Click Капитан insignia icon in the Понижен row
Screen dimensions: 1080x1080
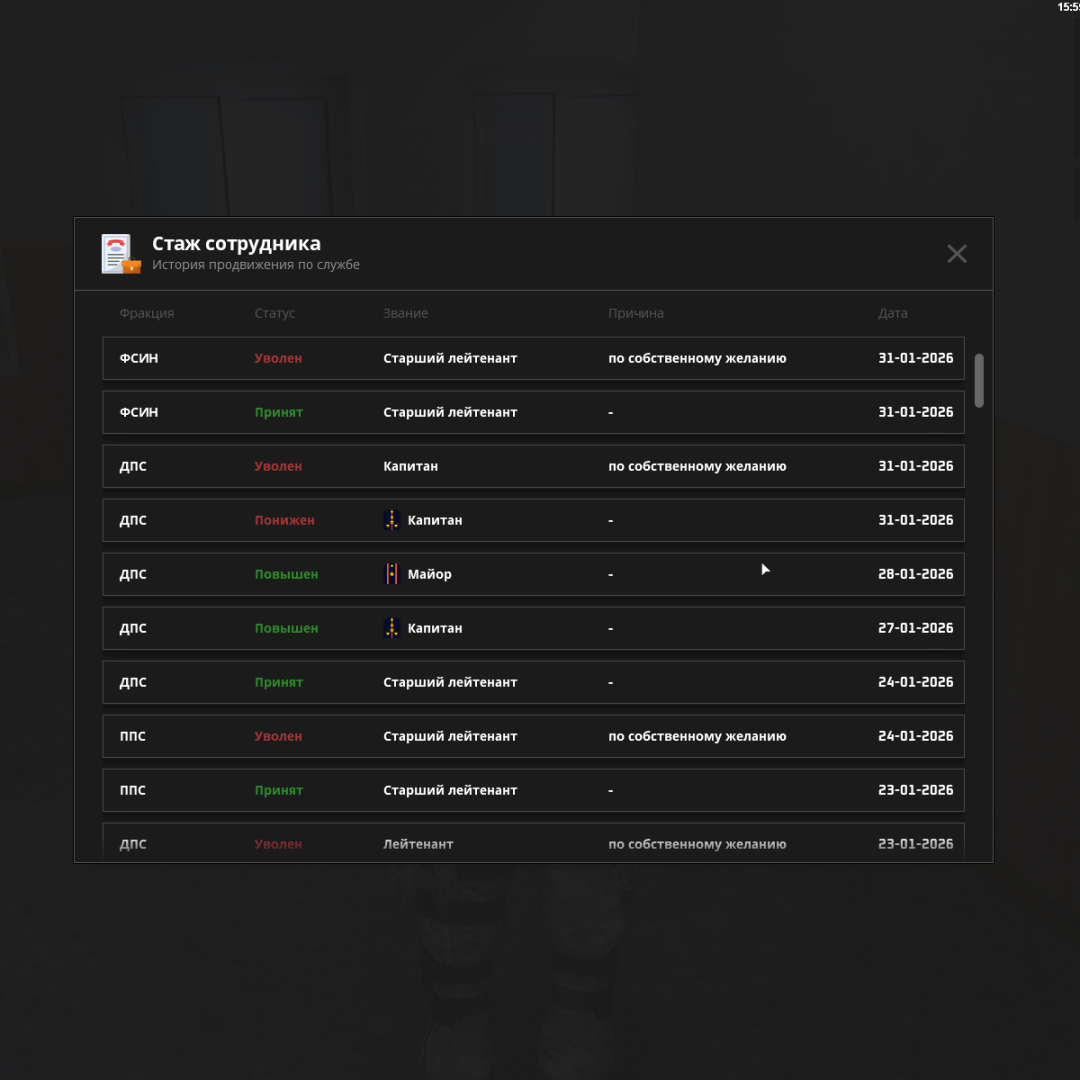(x=392, y=520)
